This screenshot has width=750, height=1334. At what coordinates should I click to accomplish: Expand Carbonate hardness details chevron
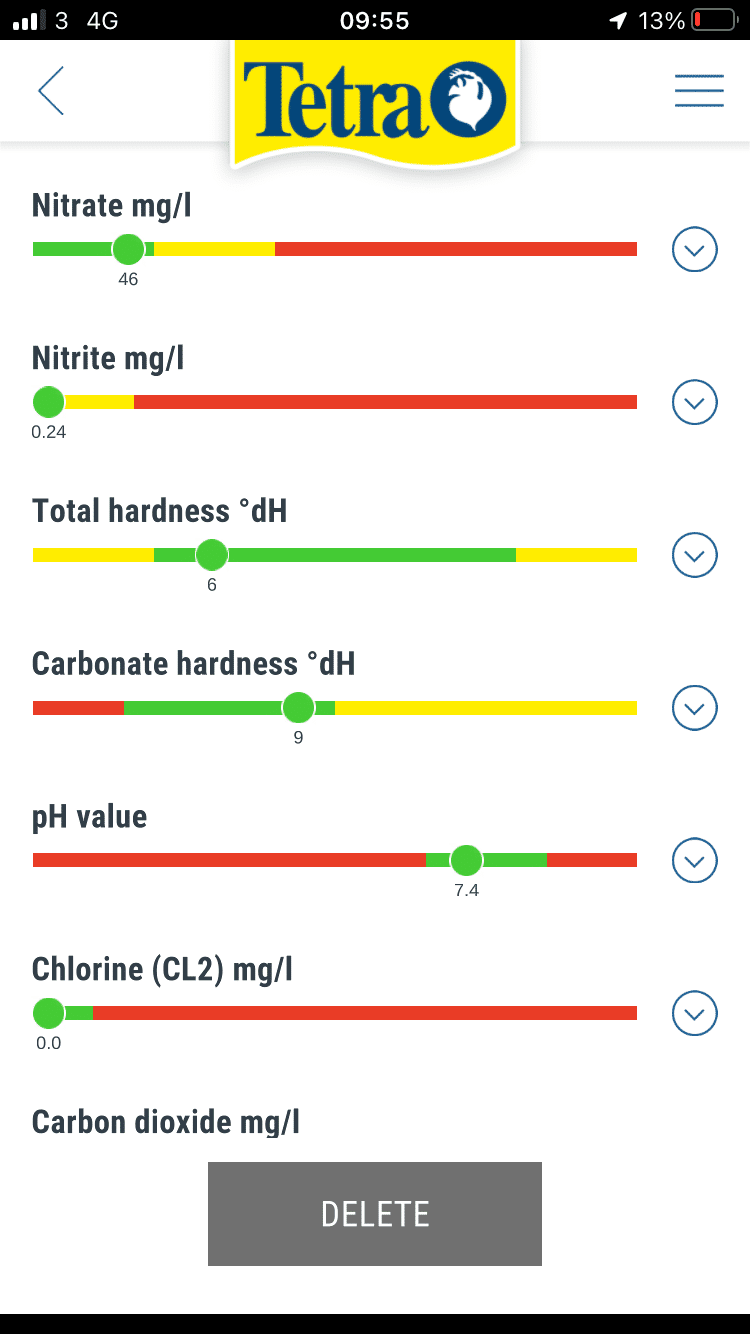(695, 708)
